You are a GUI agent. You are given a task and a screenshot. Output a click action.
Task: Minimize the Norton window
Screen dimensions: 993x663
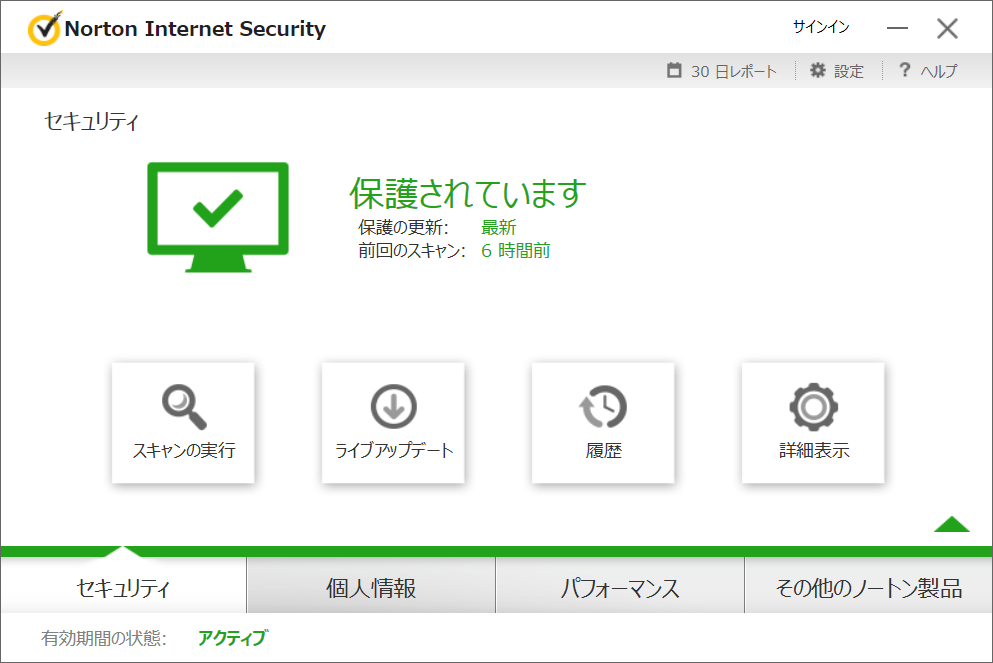(897, 29)
